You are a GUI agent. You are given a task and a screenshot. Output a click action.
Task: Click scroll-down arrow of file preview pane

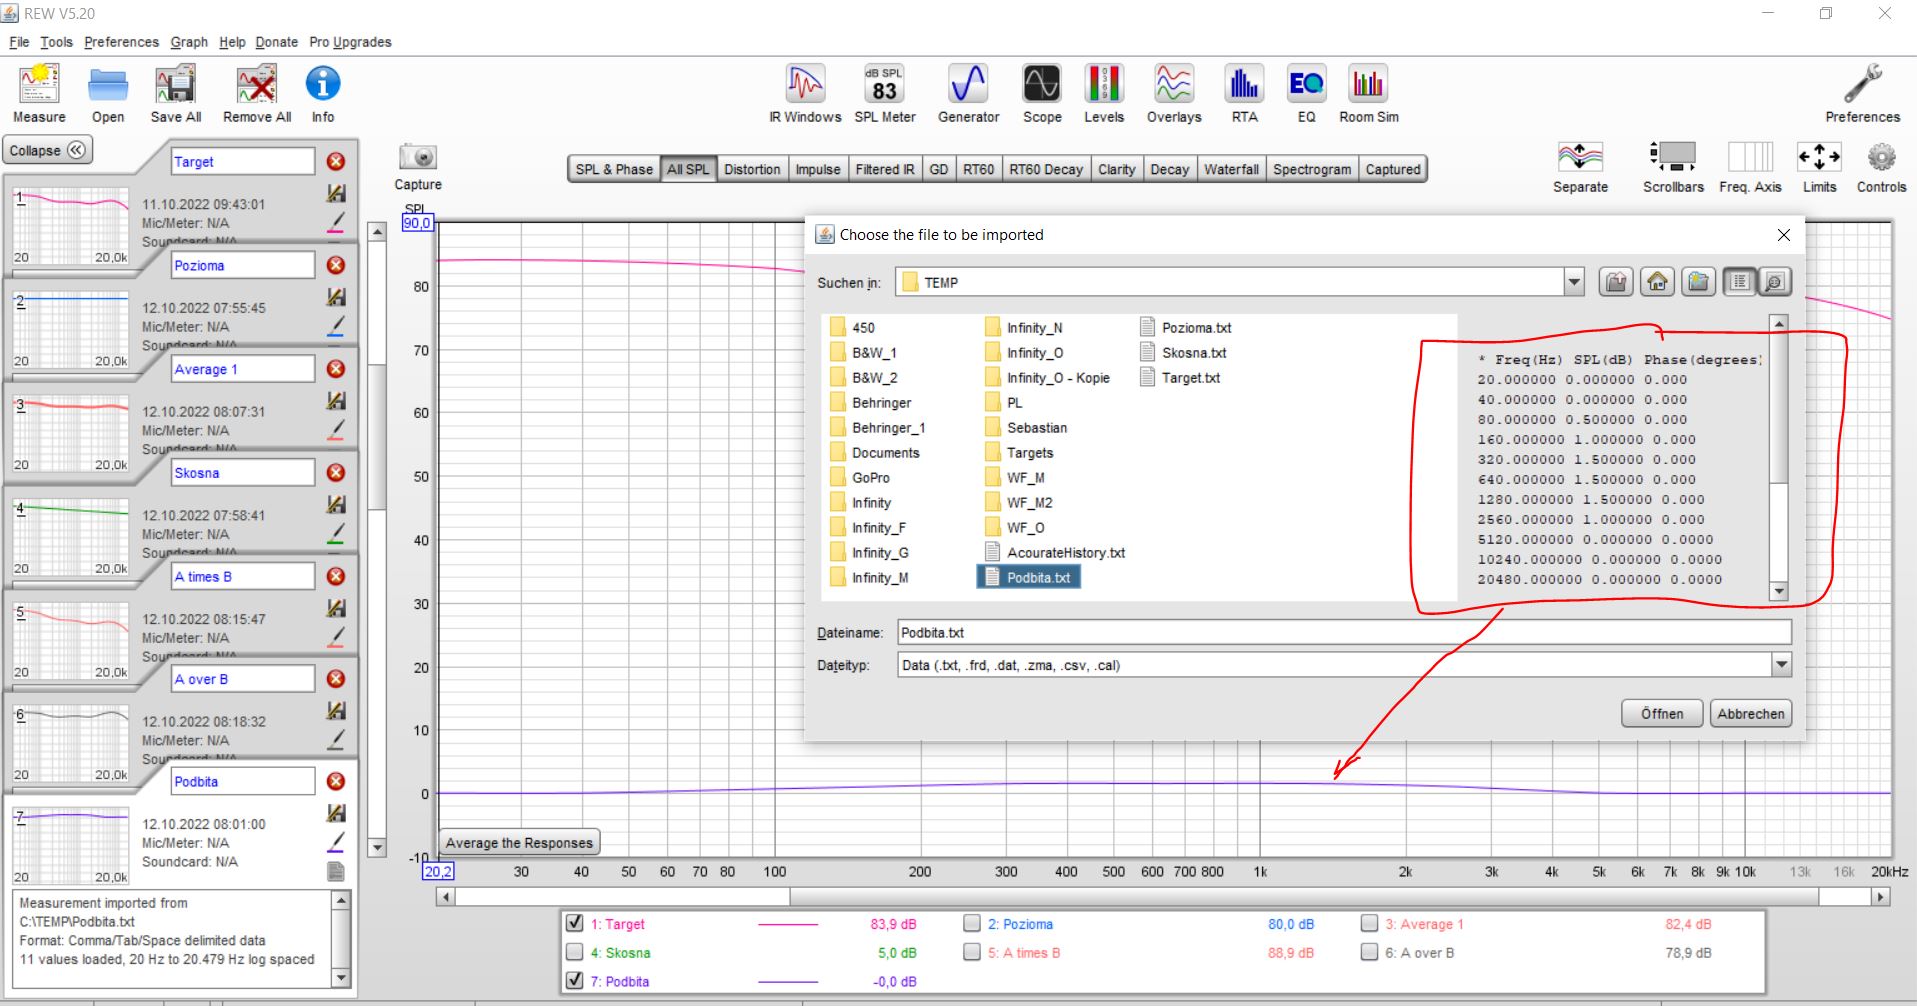(x=1778, y=591)
